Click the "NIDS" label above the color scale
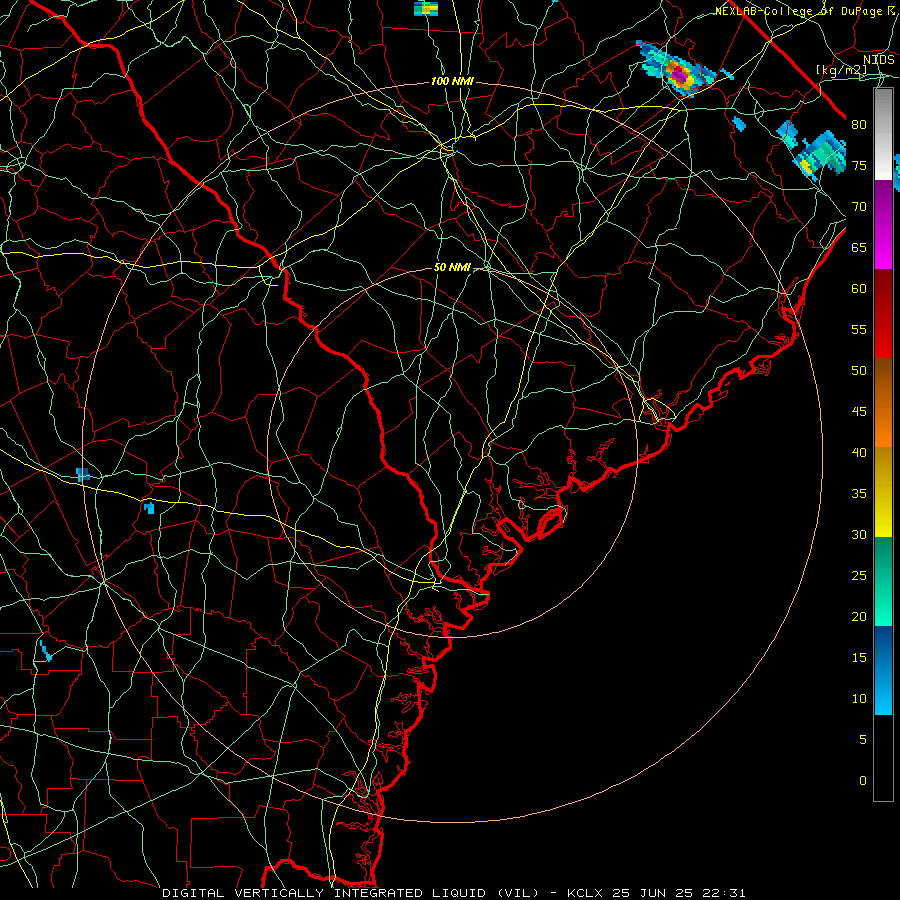 tap(878, 59)
